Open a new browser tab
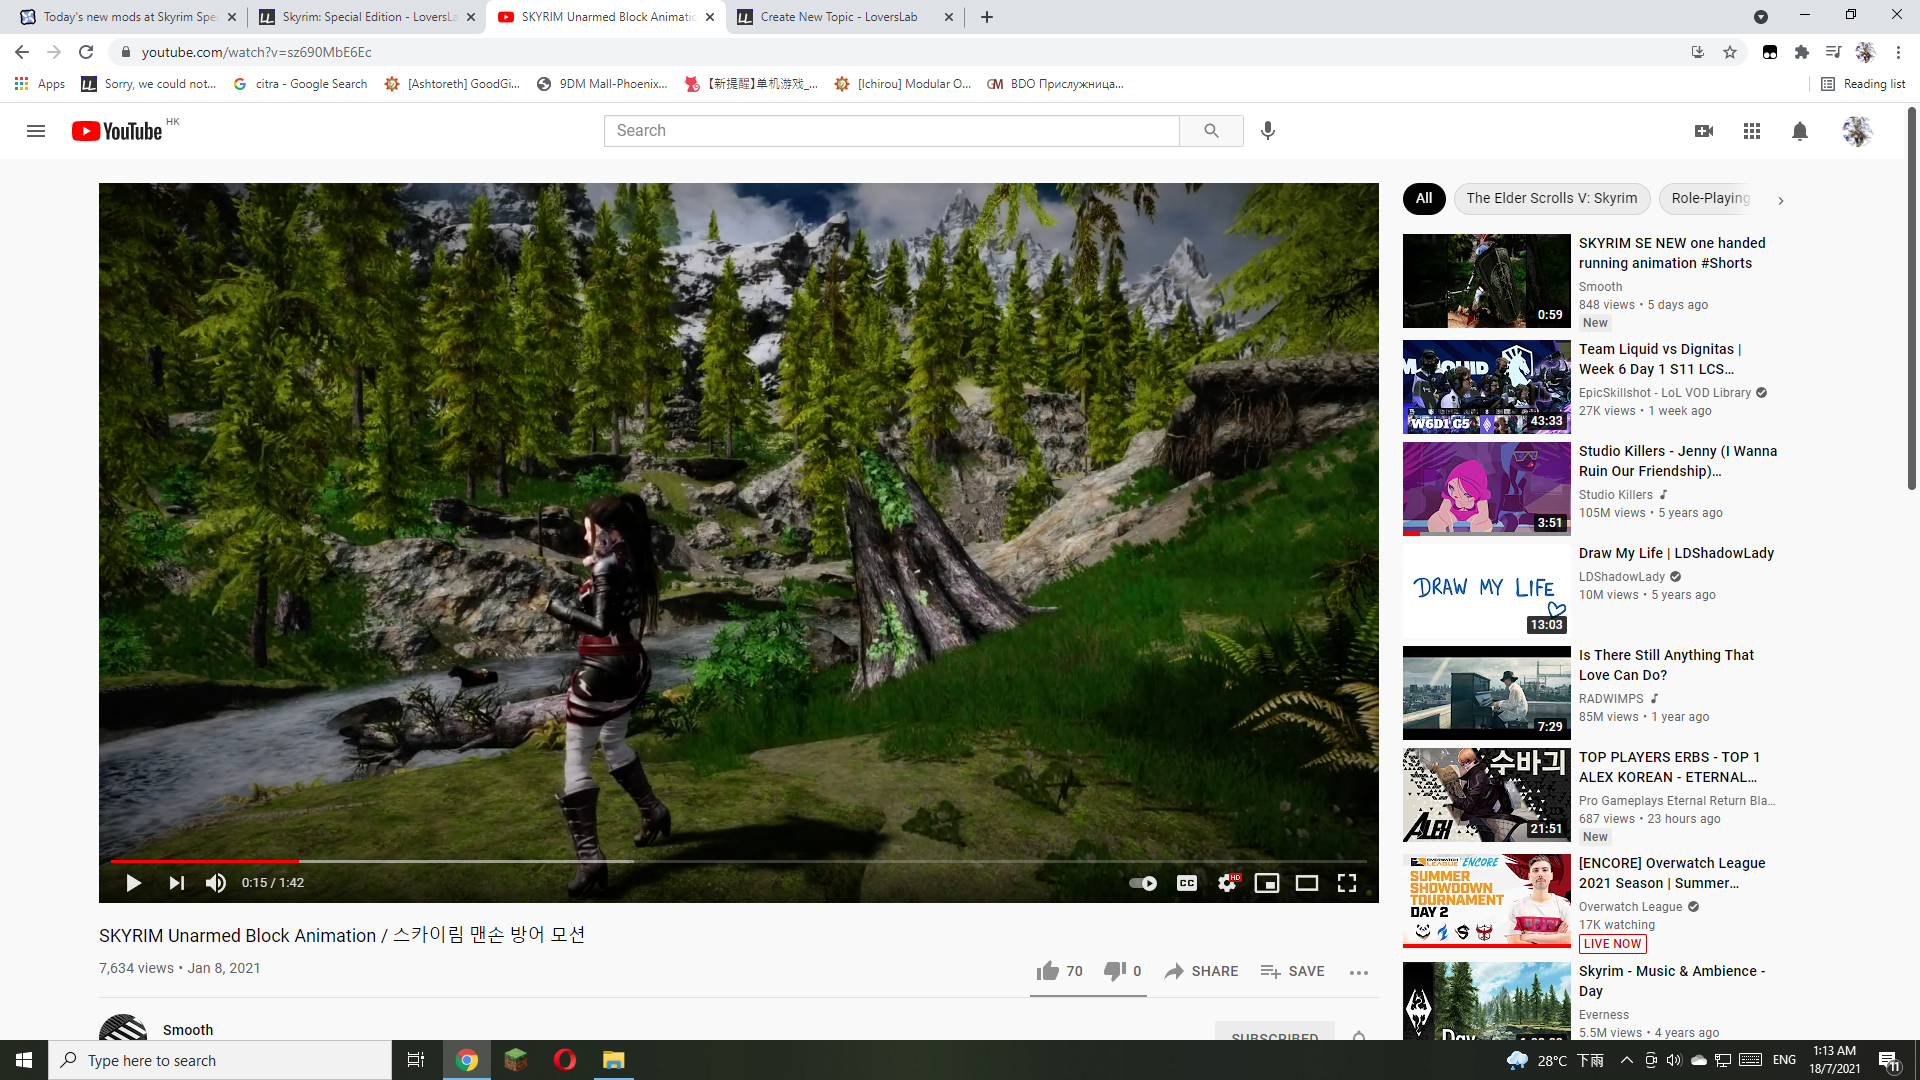 click(987, 17)
